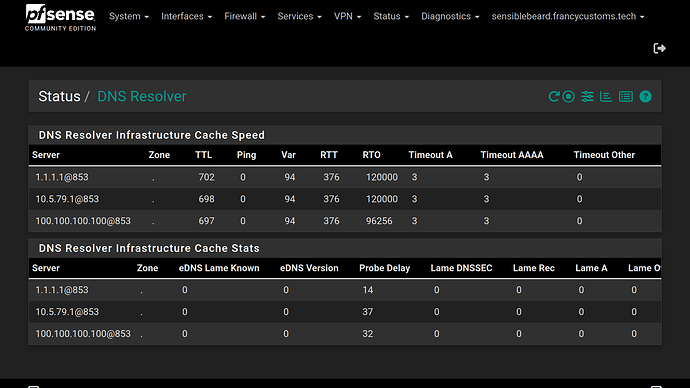The image size is (690, 388).
Task: Click RTO value 96256
Action: point(379,221)
